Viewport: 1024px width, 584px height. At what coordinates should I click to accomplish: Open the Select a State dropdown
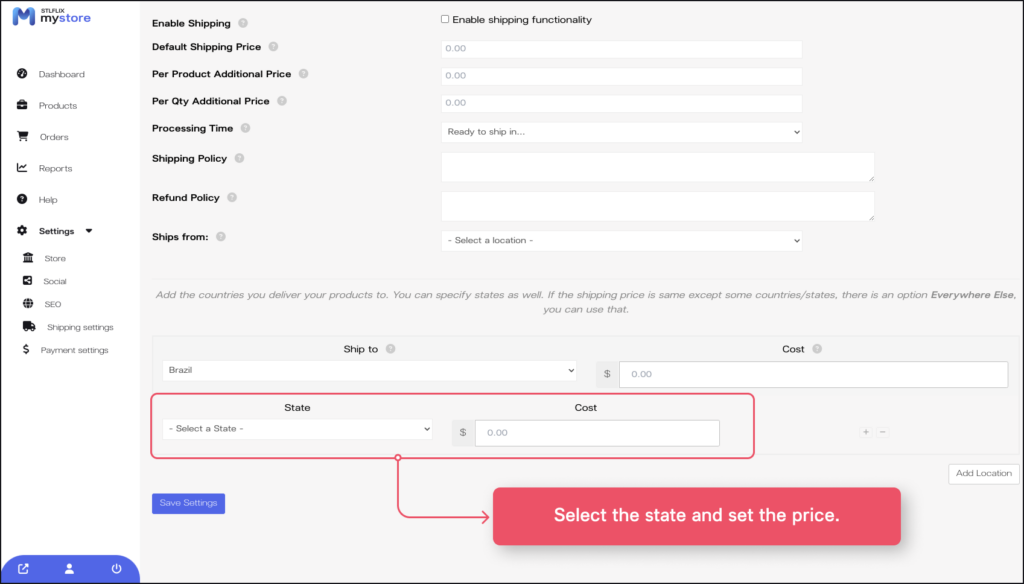coord(297,429)
